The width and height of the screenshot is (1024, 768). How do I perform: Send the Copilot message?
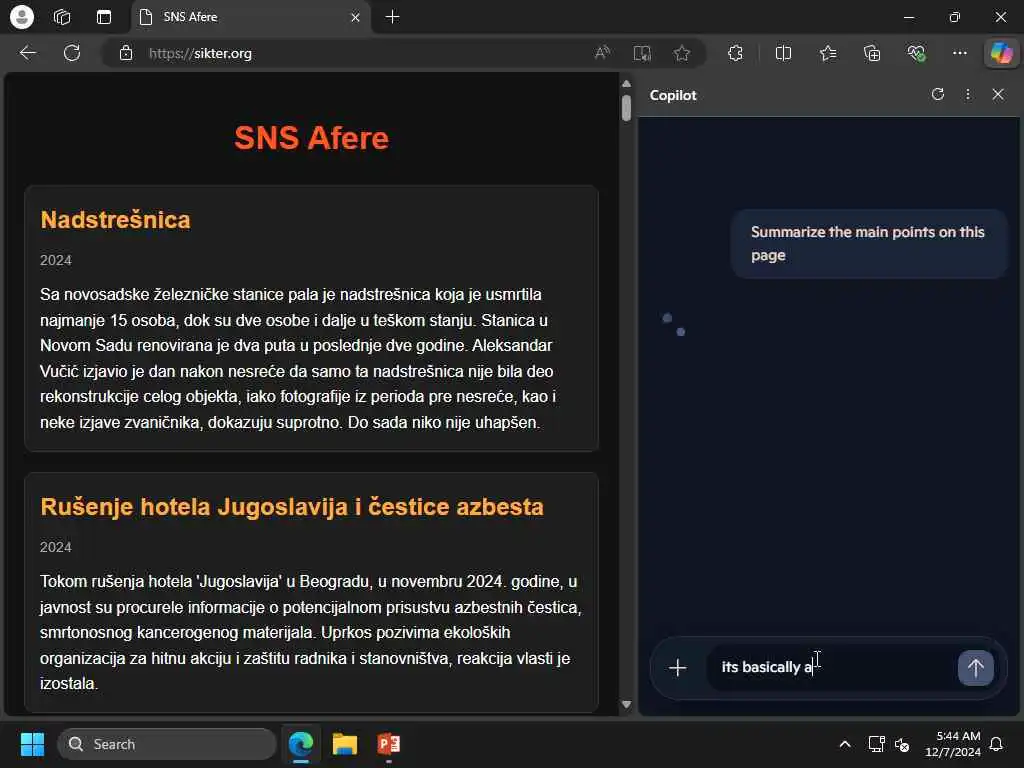pos(976,667)
